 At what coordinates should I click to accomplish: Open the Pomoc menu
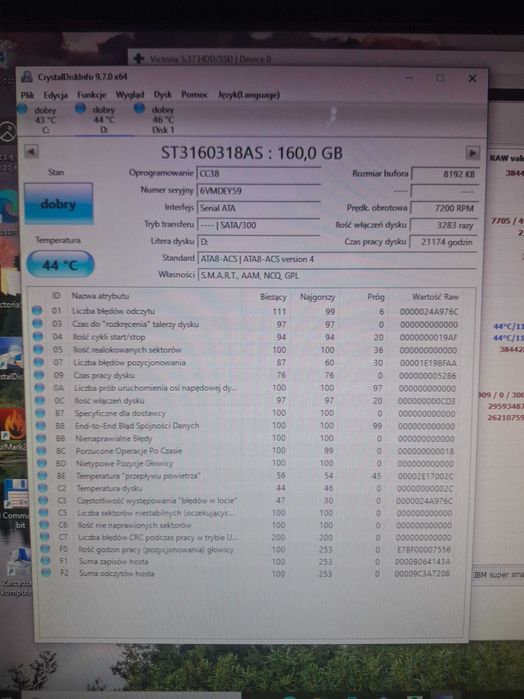coord(194,95)
